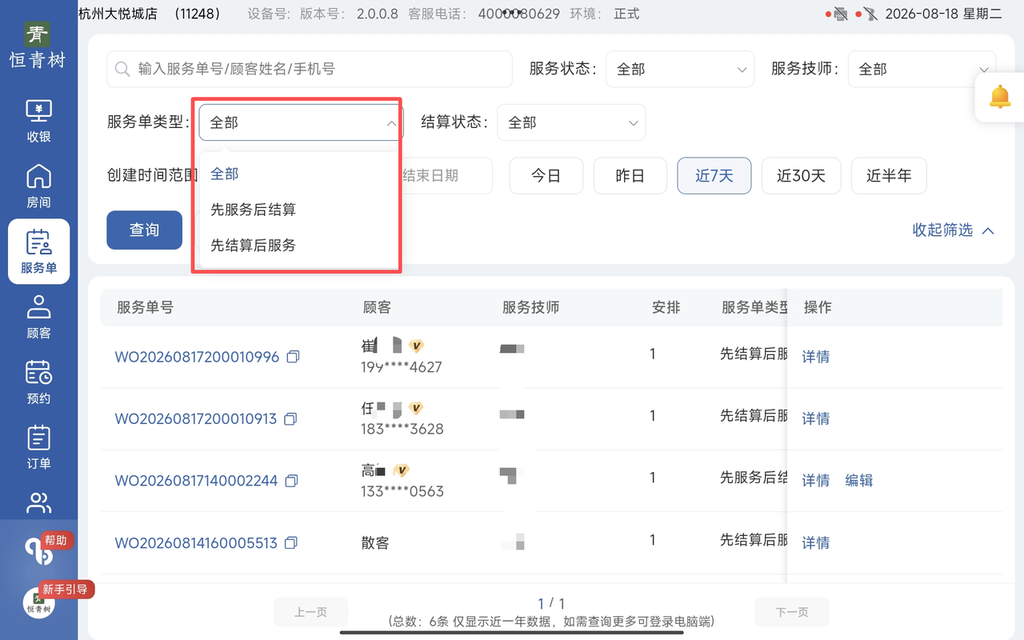Open the notification bell

(999, 97)
